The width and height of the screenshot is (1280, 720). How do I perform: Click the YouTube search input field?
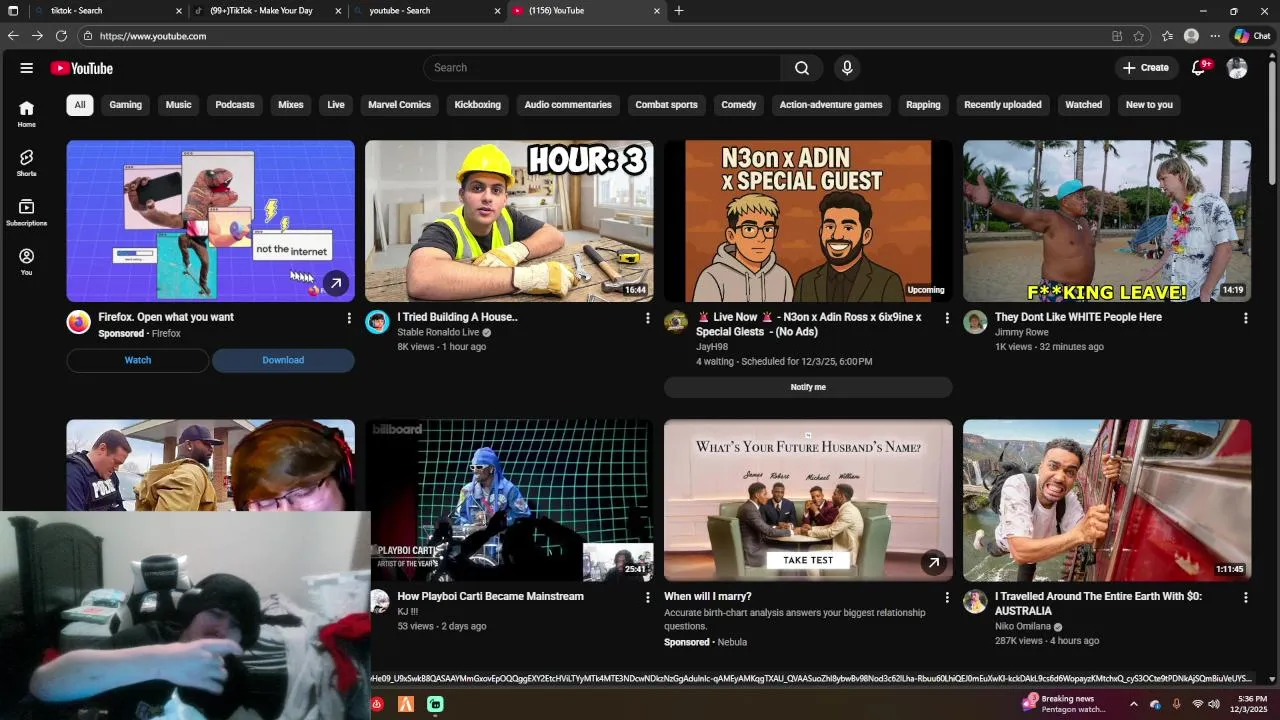[x=602, y=68]
